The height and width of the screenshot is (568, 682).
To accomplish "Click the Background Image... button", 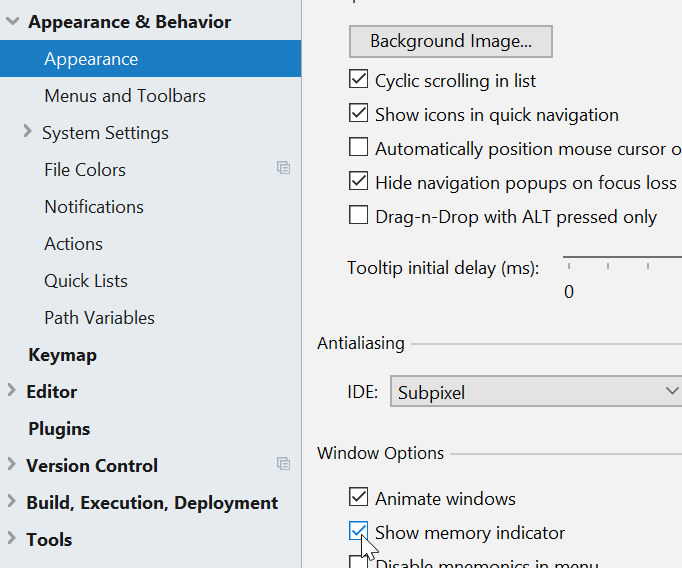I will coord(450,41).
